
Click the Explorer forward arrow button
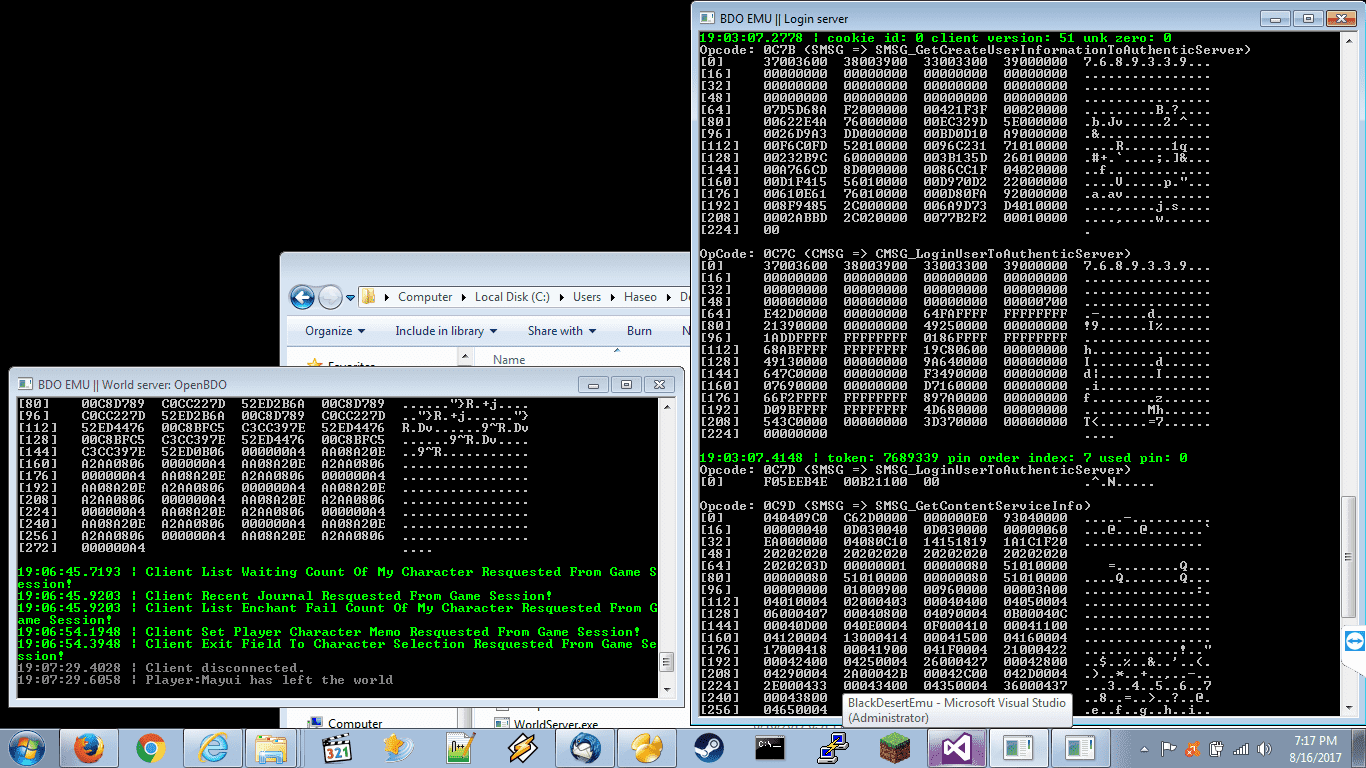330,297
